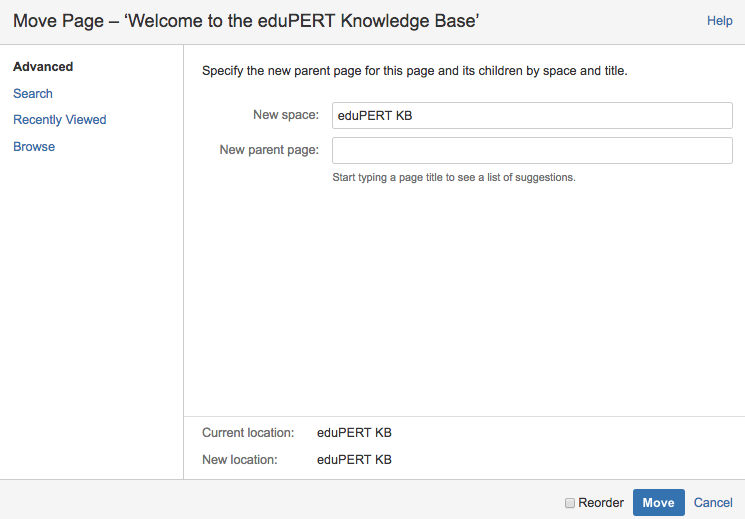
Task: Open the Recently Viewed tab
Action: 60,120
